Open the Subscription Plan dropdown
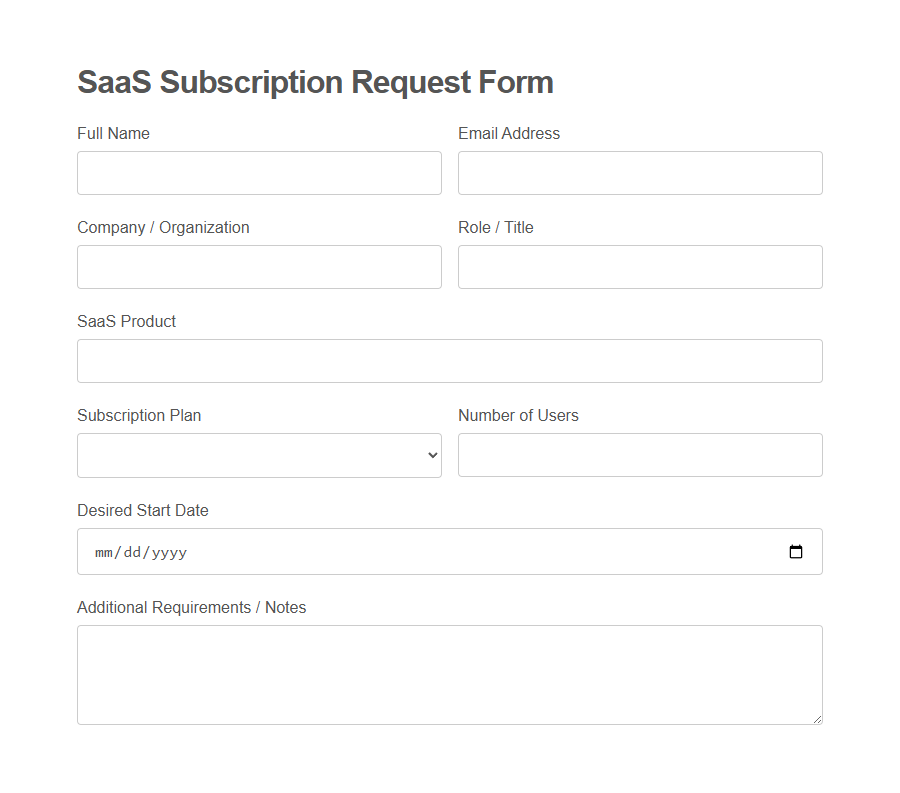900x793 pixels. pyautogui.click(x=259, y=455)
